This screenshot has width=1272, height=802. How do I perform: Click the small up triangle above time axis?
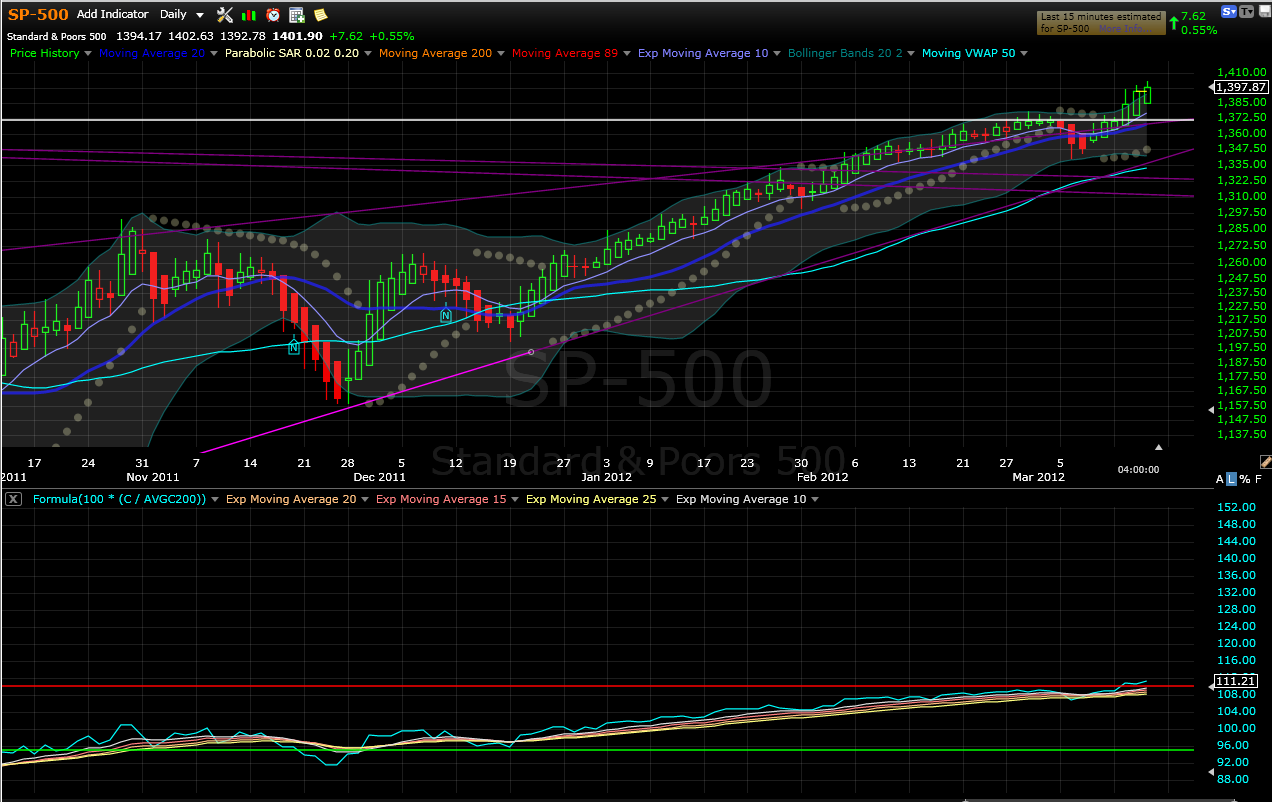coord(1159,447)
